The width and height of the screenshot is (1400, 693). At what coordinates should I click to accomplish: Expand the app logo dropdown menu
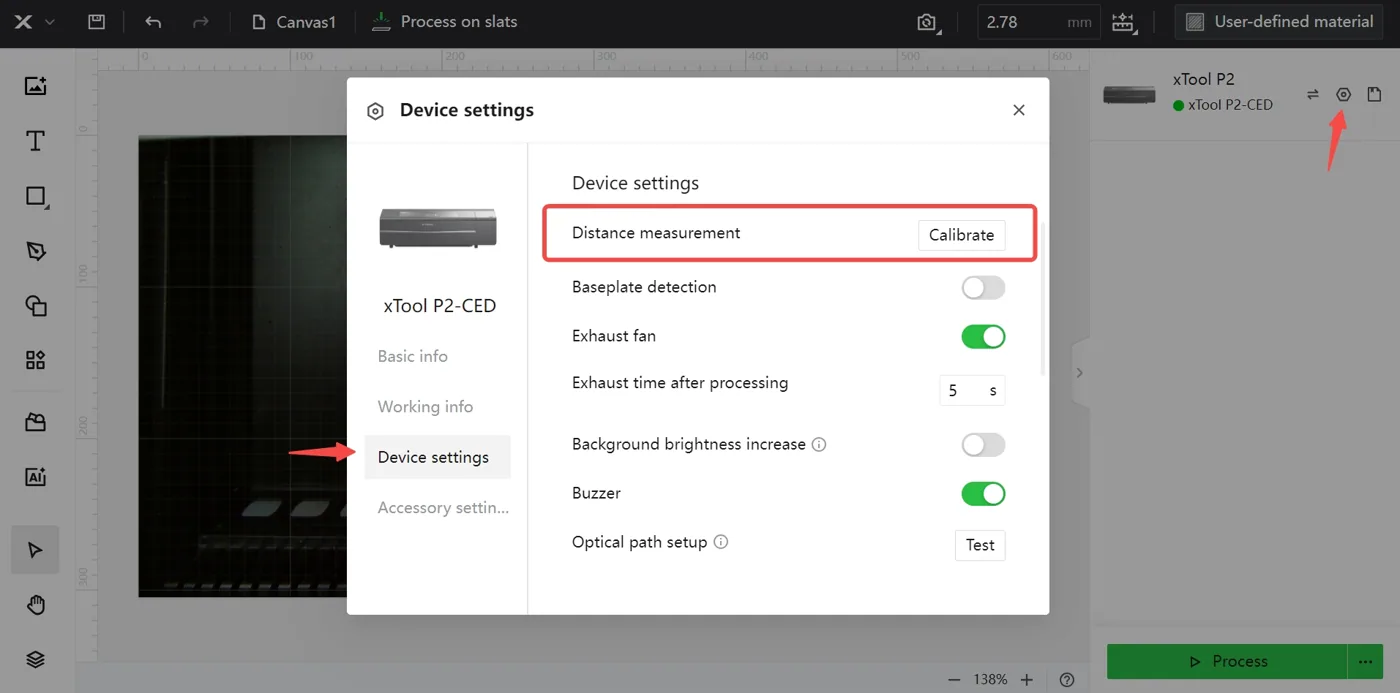(36, 21)
